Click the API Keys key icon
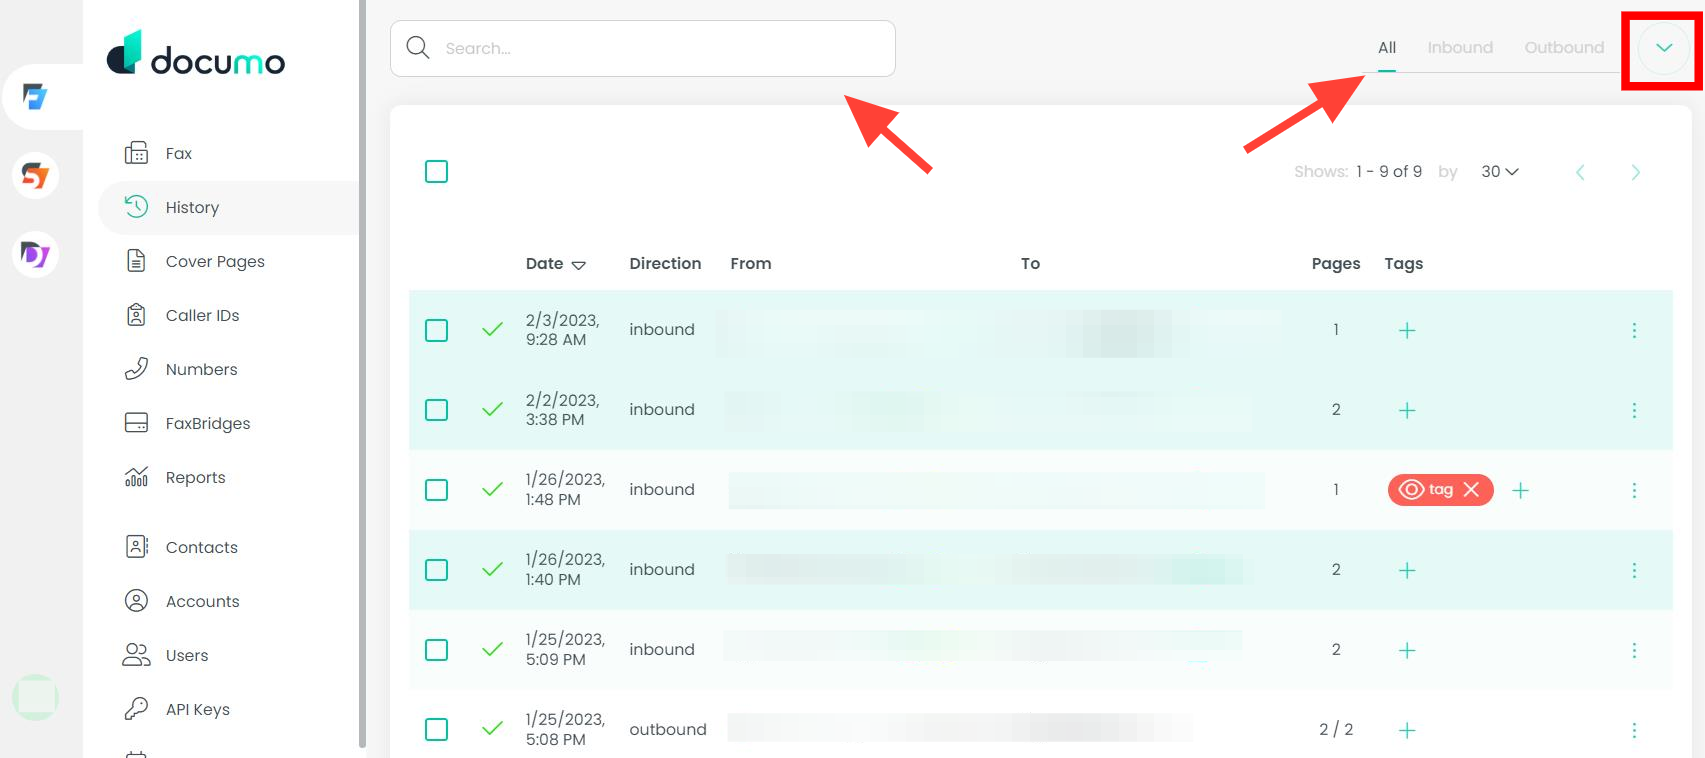 (136, 709)
